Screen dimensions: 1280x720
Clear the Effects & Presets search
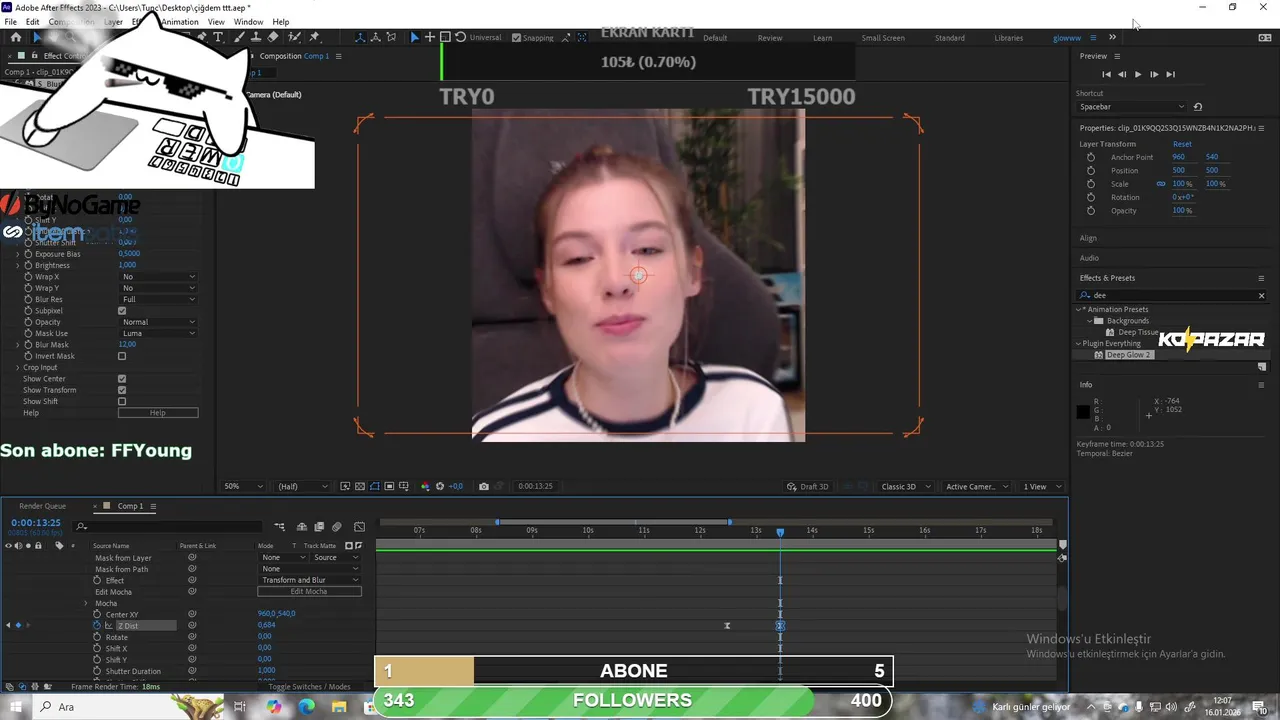click(x=1261, y=295)
